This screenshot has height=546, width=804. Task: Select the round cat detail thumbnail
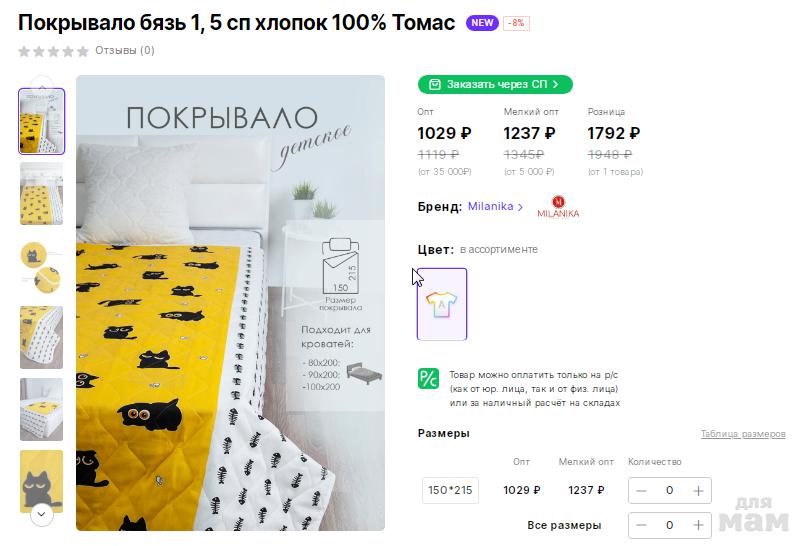(x=41, y=265)
